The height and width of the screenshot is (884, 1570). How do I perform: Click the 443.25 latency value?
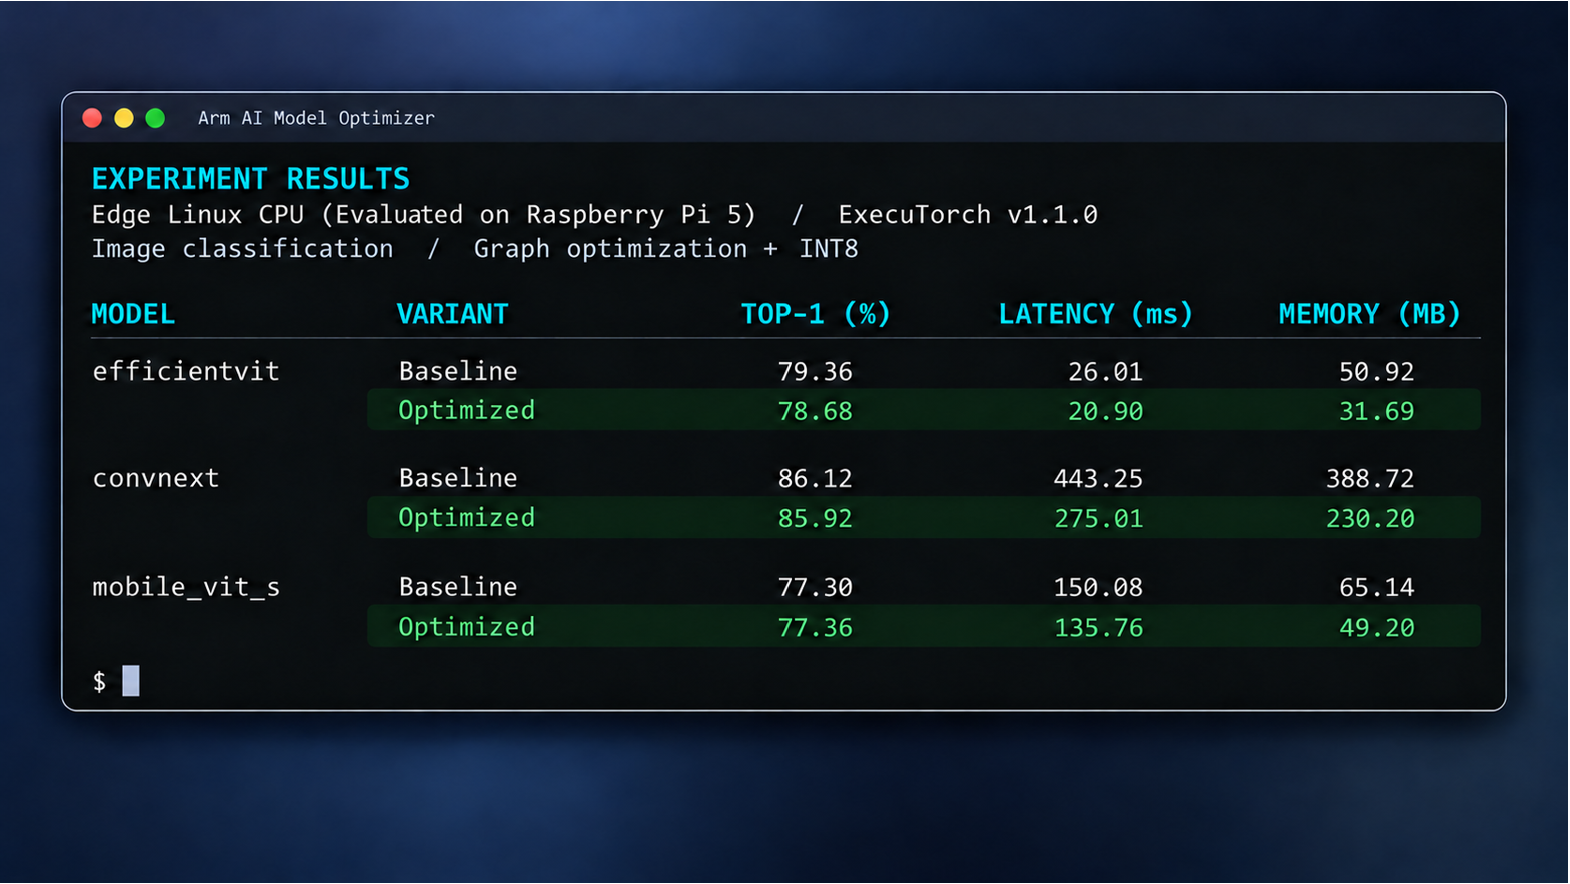[1098, 479]
